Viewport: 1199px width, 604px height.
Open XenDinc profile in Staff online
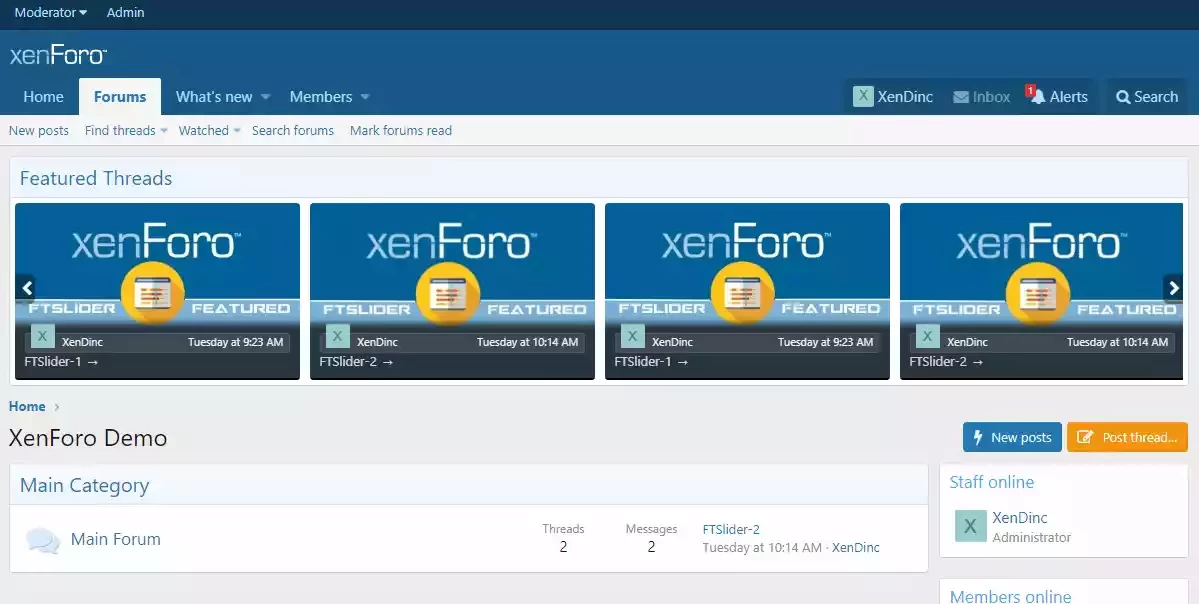1019,518
